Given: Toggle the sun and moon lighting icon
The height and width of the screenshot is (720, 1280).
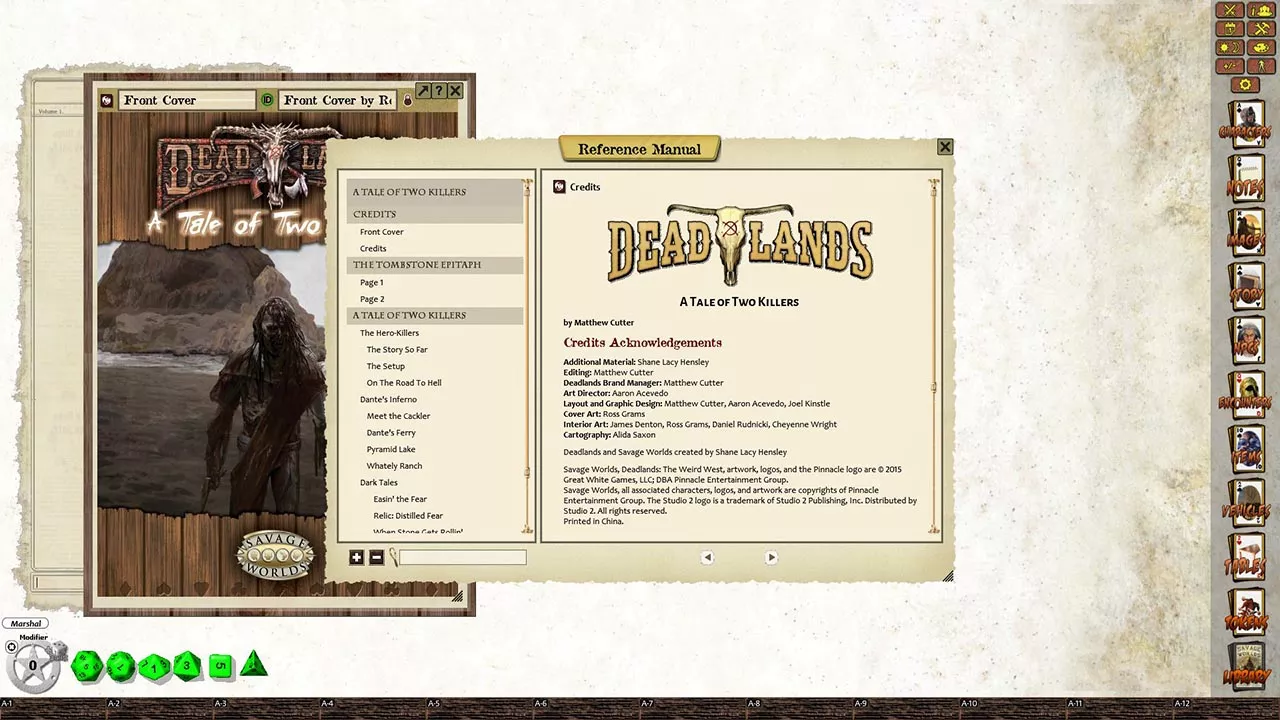Looking at the screenshot, I should click(x=1231, y=47).
